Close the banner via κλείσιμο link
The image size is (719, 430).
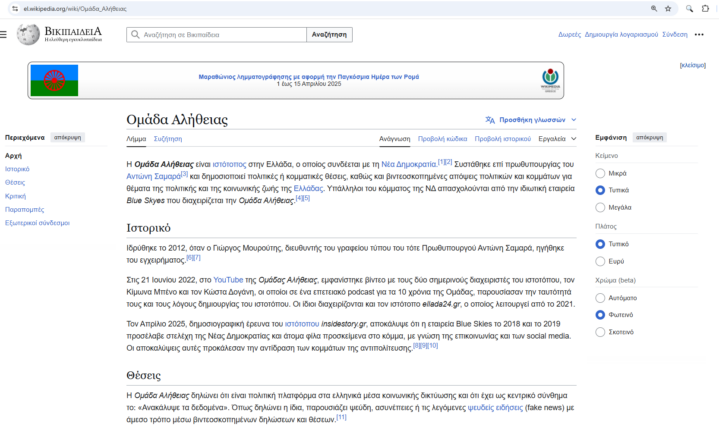point(692,66)
